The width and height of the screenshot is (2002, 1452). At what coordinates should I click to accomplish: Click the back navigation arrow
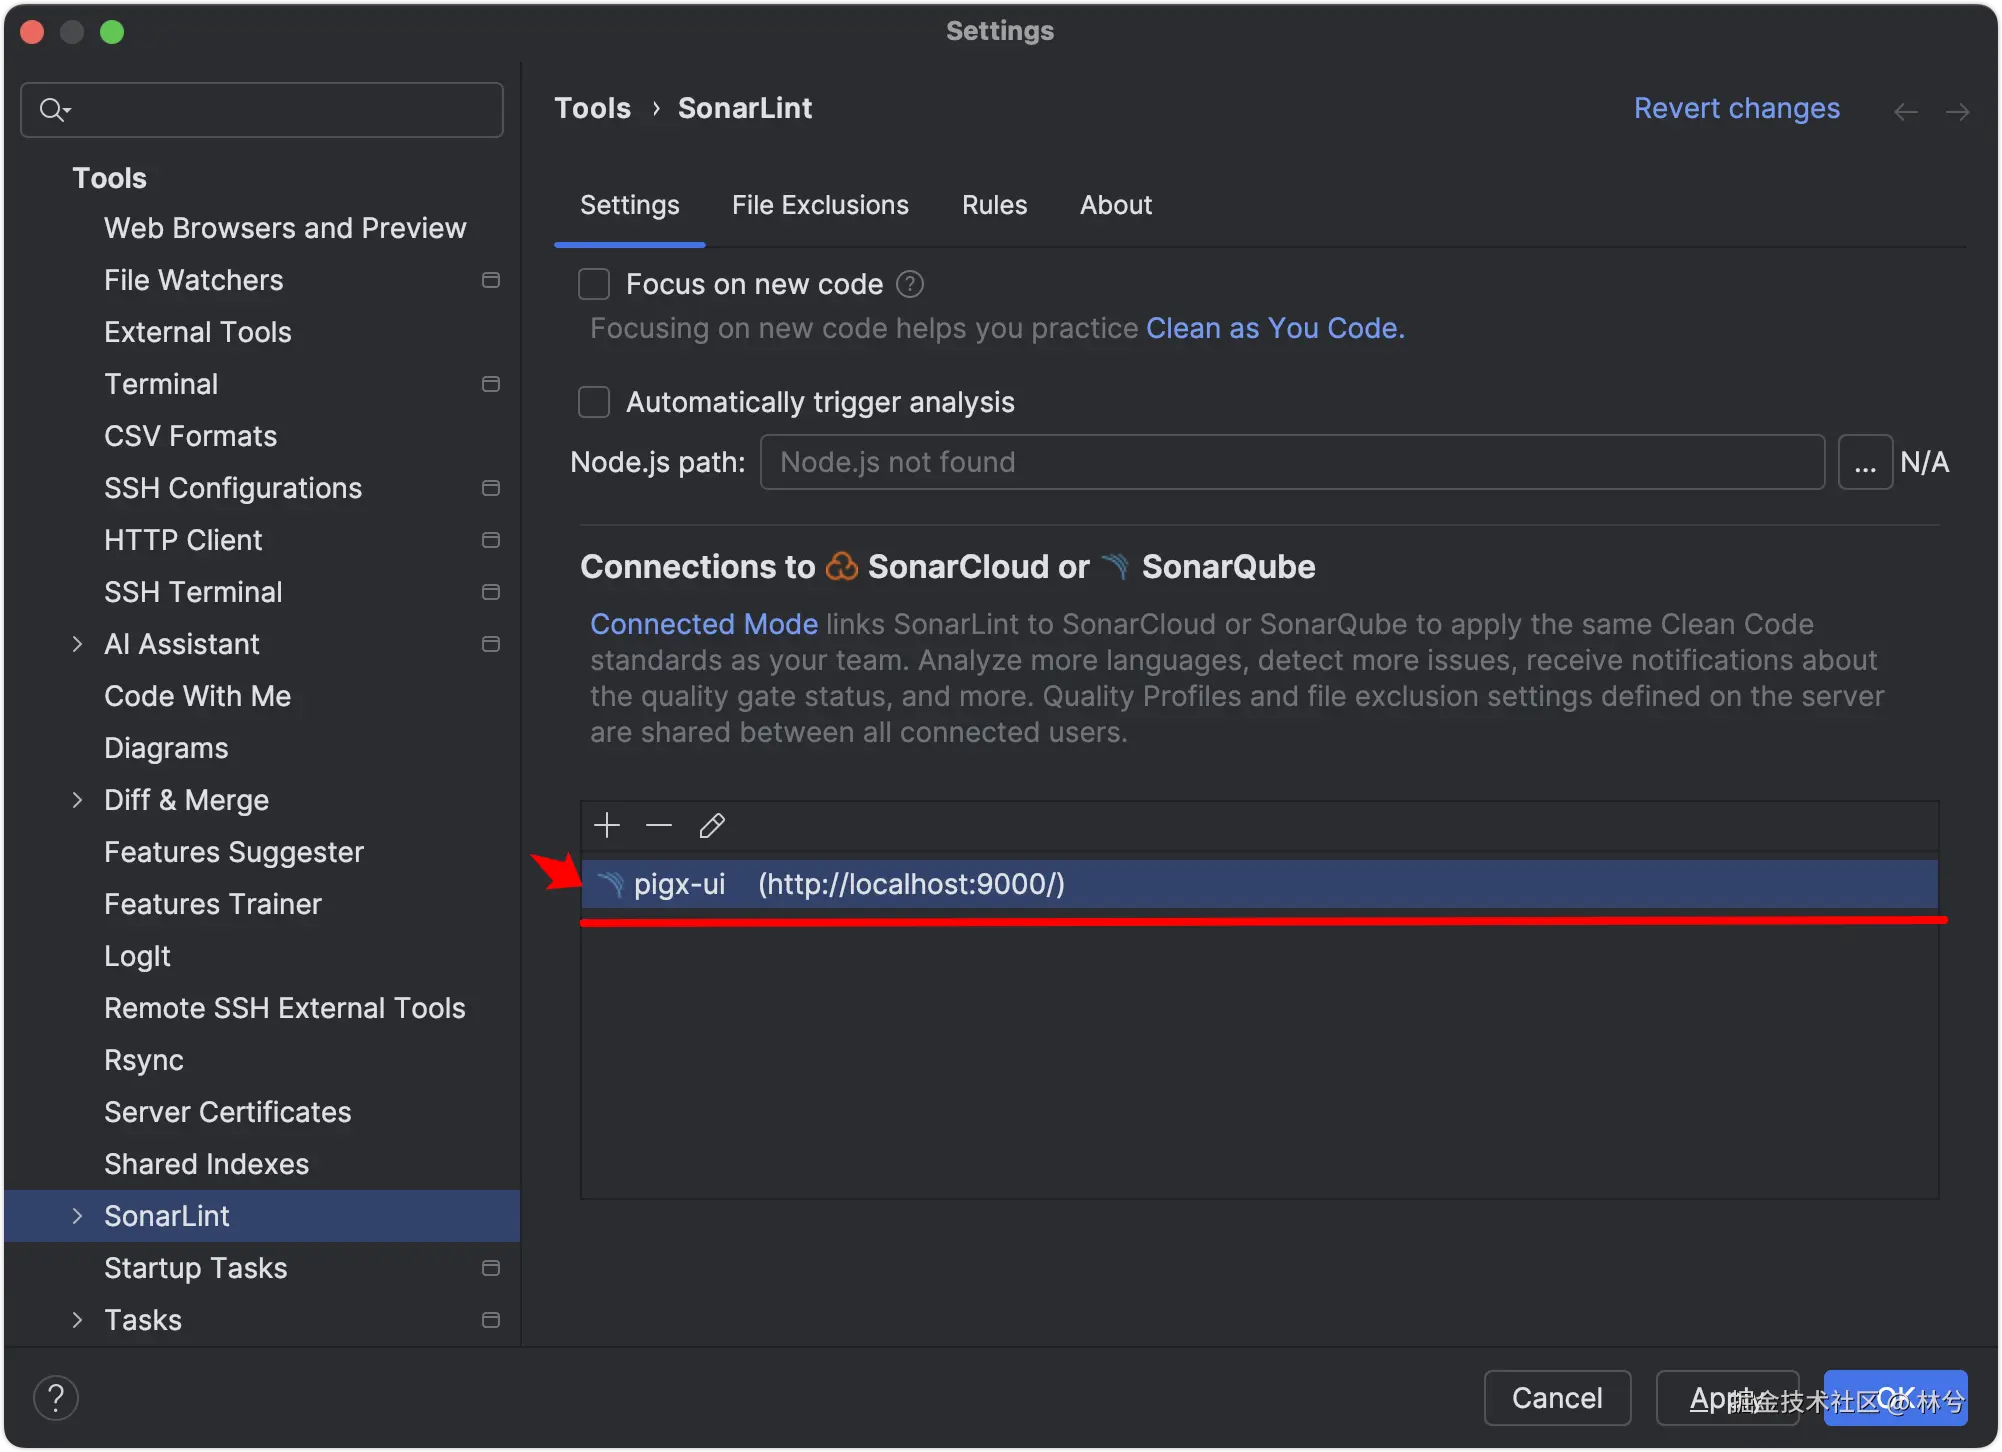tap(1905, 112)
